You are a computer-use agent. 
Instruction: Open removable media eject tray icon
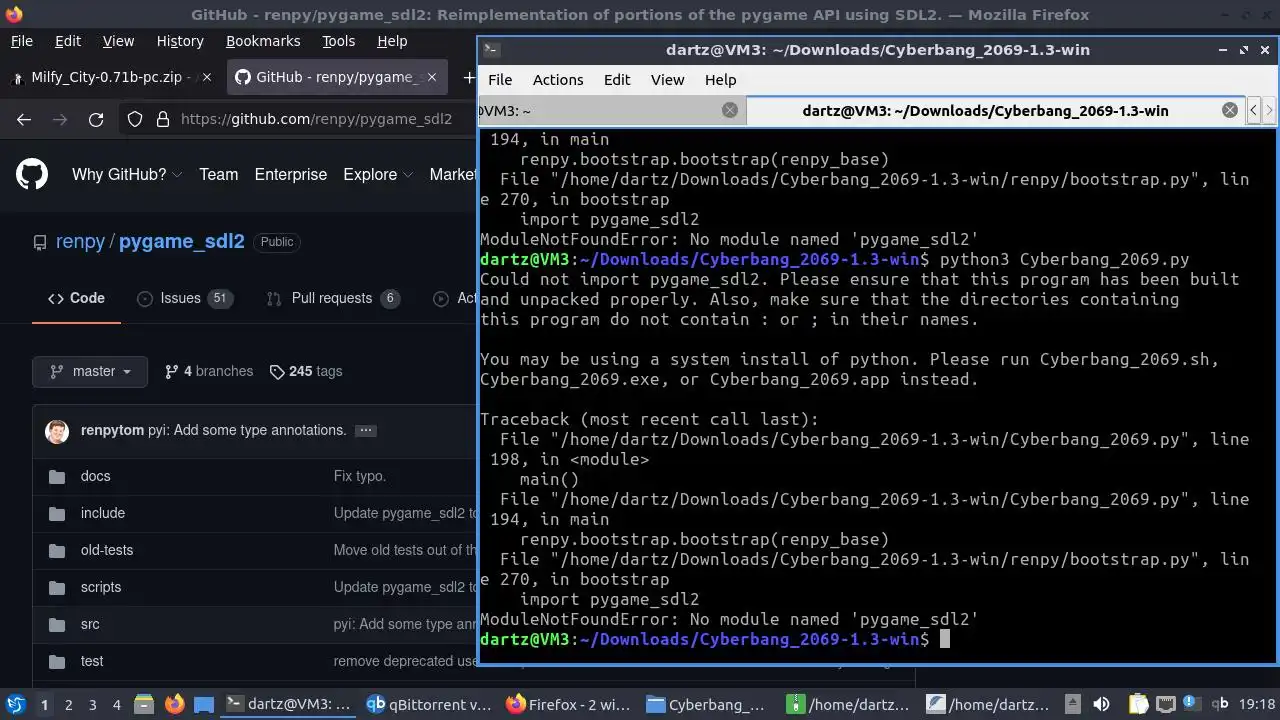pos(1072,704)
